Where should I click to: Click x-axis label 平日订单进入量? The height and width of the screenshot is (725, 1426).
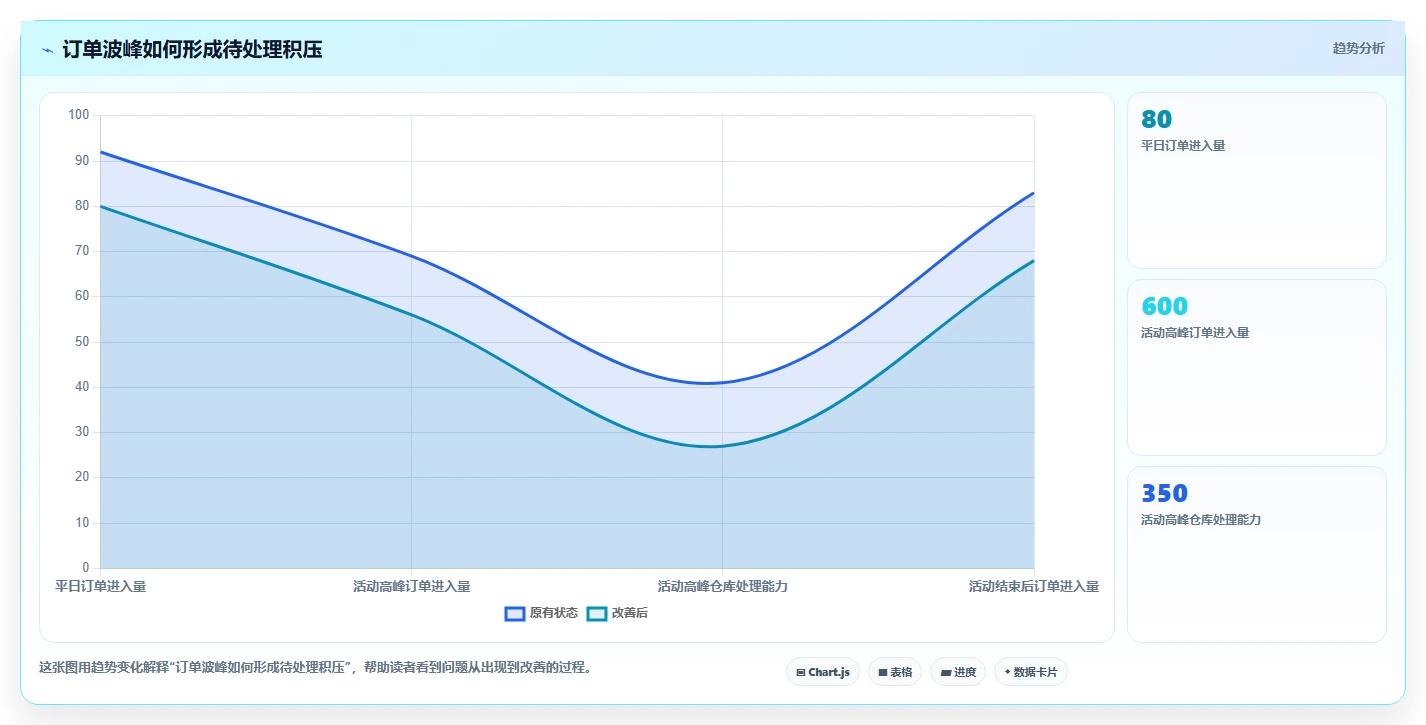(100, 586)
